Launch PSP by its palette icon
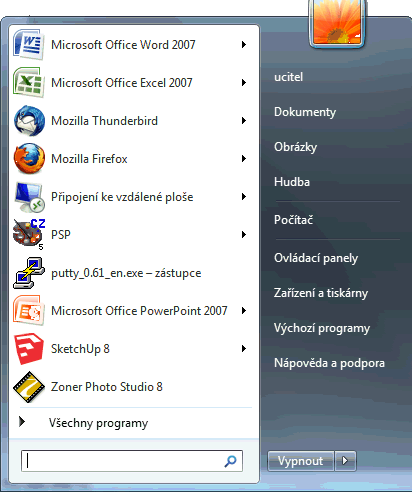The height and width of the screenshot is (492, 412). 29,234
